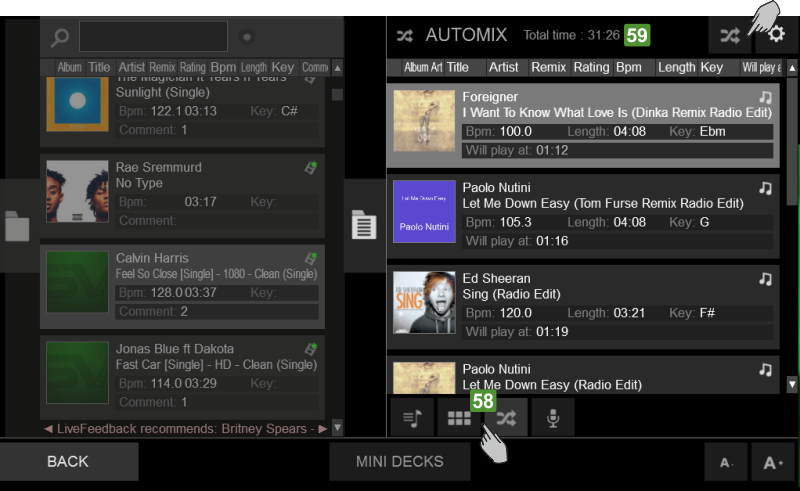Open the Automix settings gear
This screenshot has width=800, height=491.
[x=776, y=35]
